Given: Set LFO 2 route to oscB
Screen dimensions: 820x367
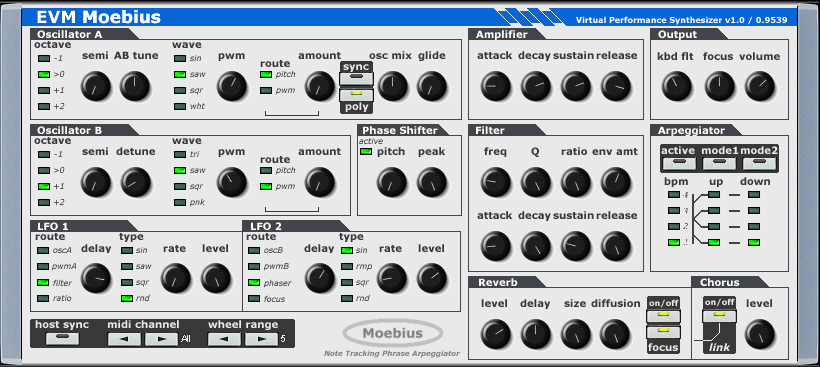Looking at the screenshot, I should click(254, 250).
